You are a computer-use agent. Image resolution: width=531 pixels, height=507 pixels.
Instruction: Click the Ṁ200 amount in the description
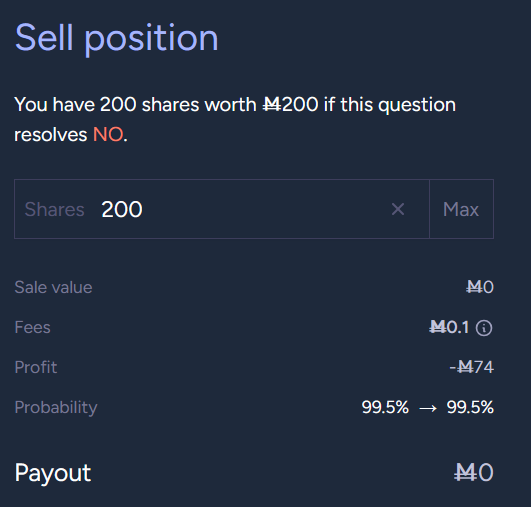point(291,104)
